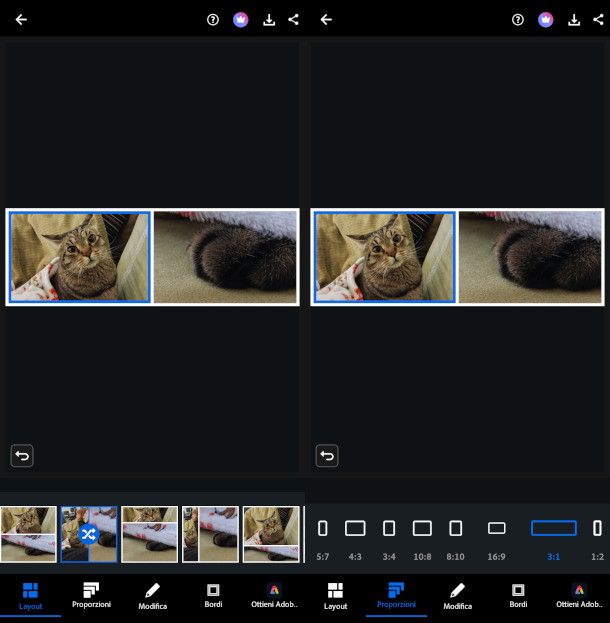Choose the 10:8 aspect ratio
This screenshot has height=623, width=610.
(x=422, y=540)
